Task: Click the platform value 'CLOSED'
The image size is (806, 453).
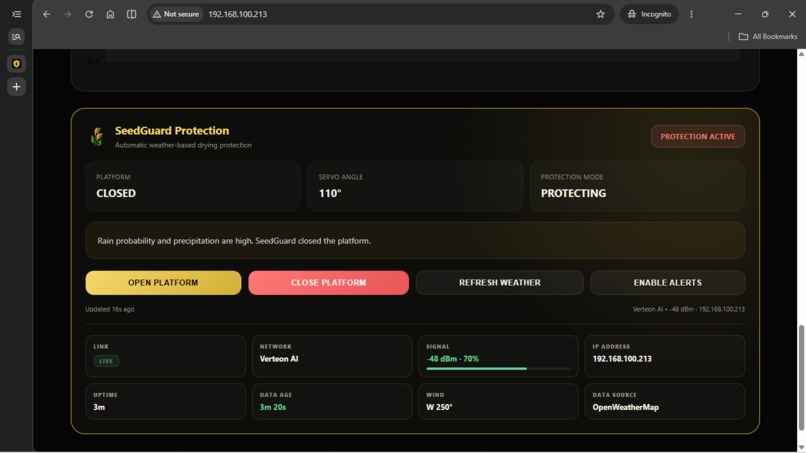Action: [116, 193]
